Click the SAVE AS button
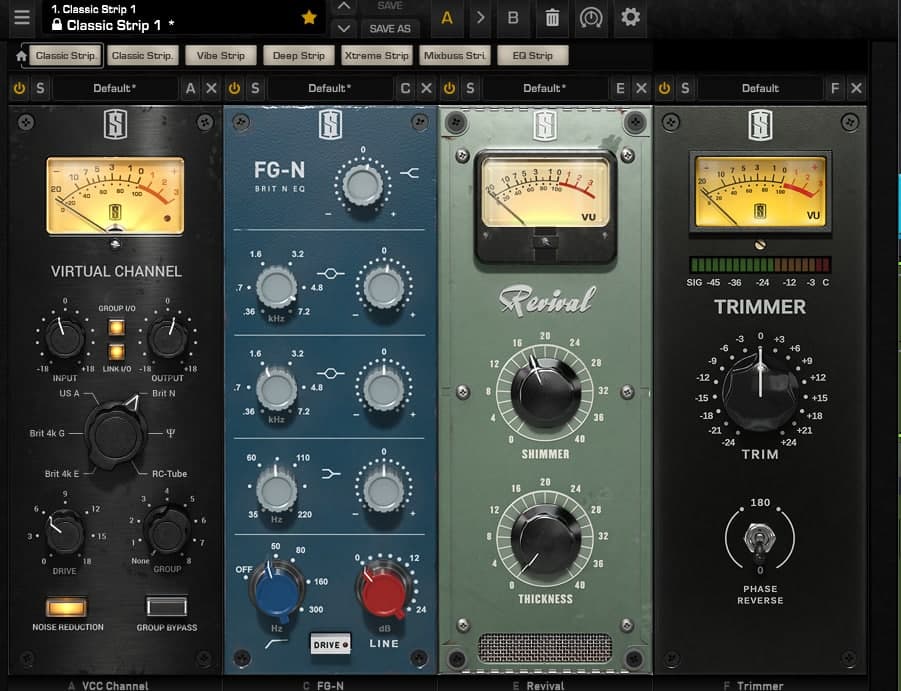This screenshot has width=901, height=691. click(390, 29)
